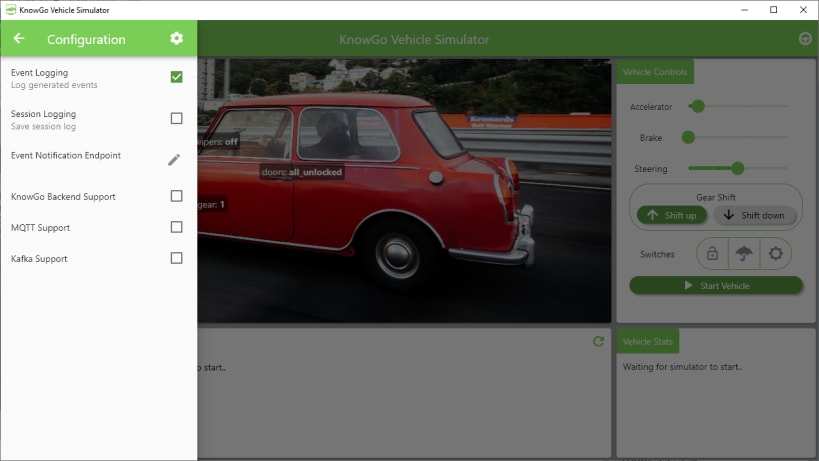Click the KnowGo app icon in the title bar

[x=10, y=10]
